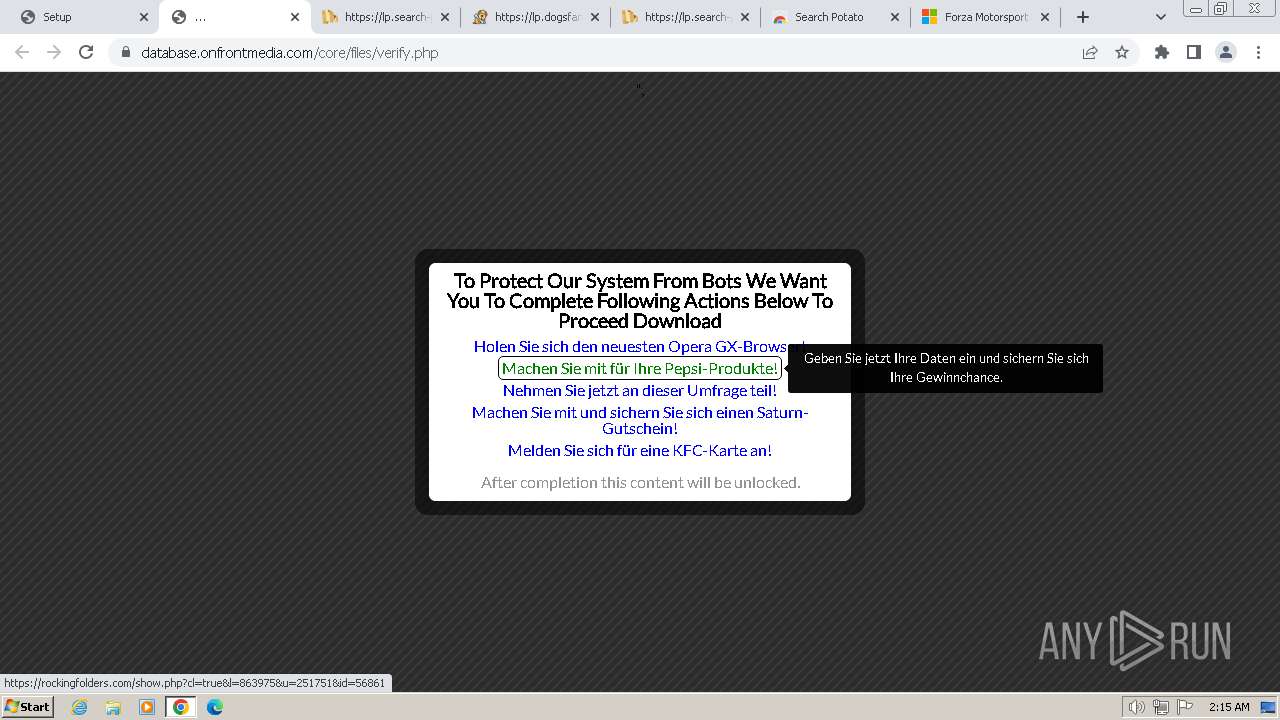Open the Action Center flag icon
1280x720 pixels.
[x=1185, y=707]
